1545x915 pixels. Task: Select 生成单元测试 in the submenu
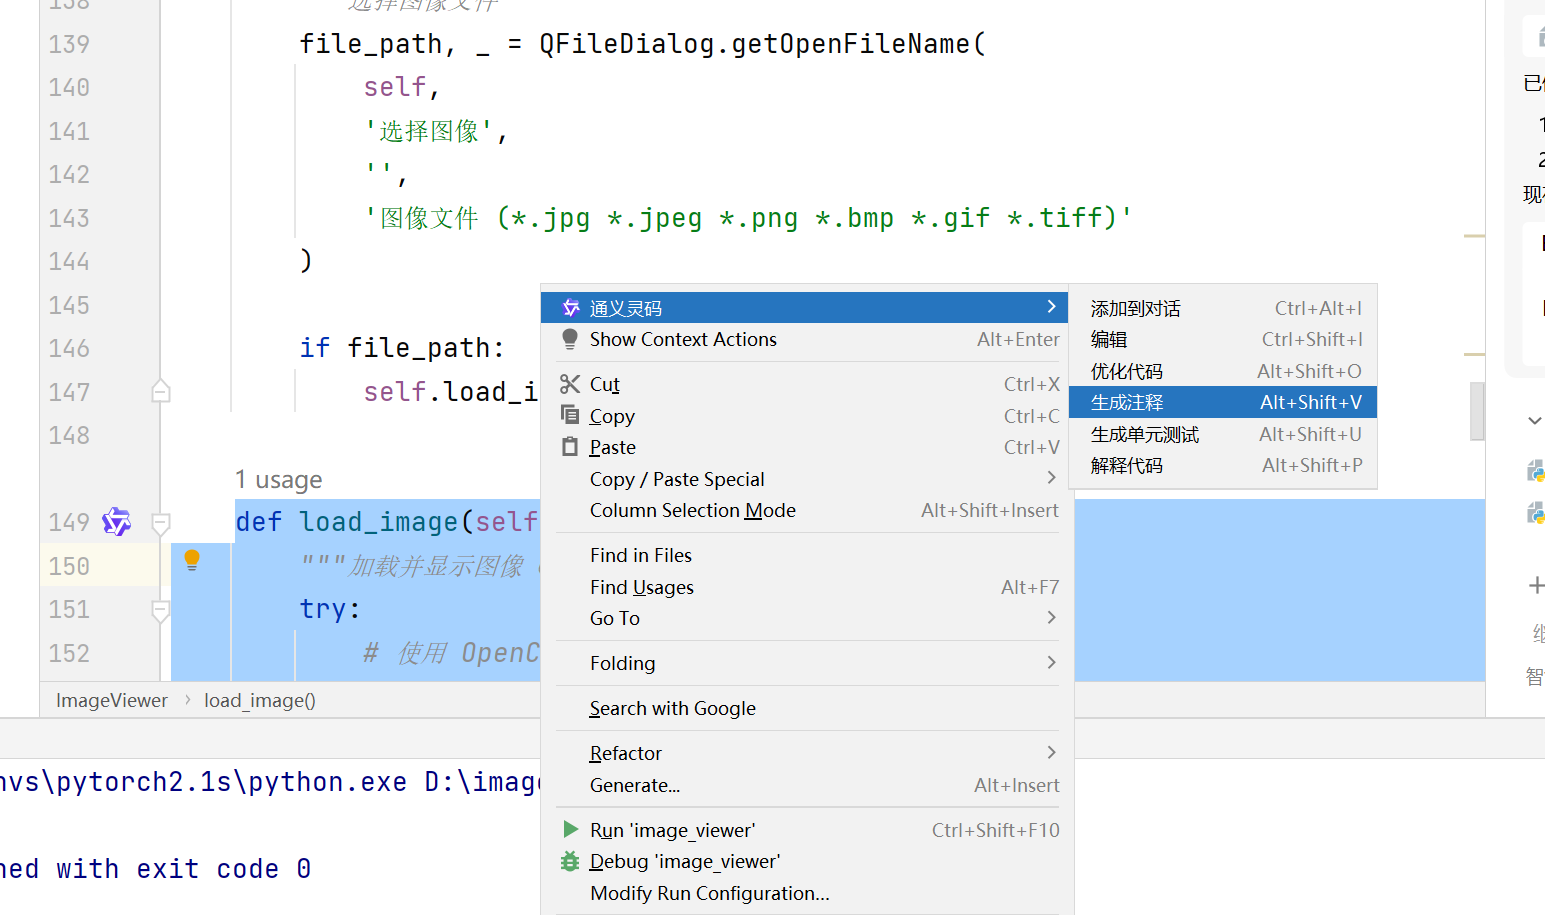[1223, 434]
